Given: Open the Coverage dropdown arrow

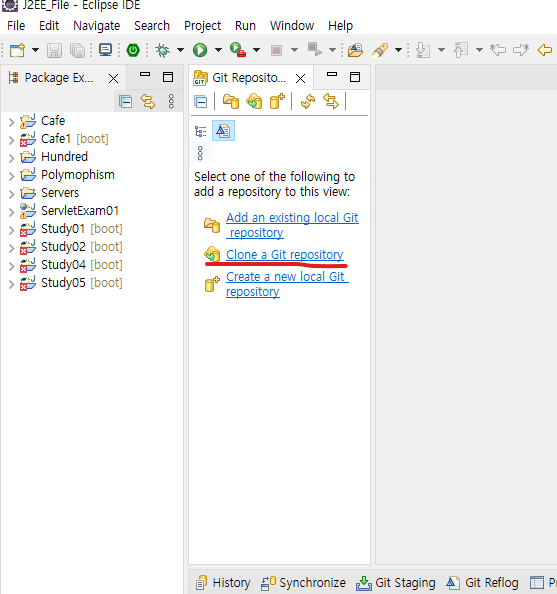Looking at the screenshot, I should tap(257, 50).
